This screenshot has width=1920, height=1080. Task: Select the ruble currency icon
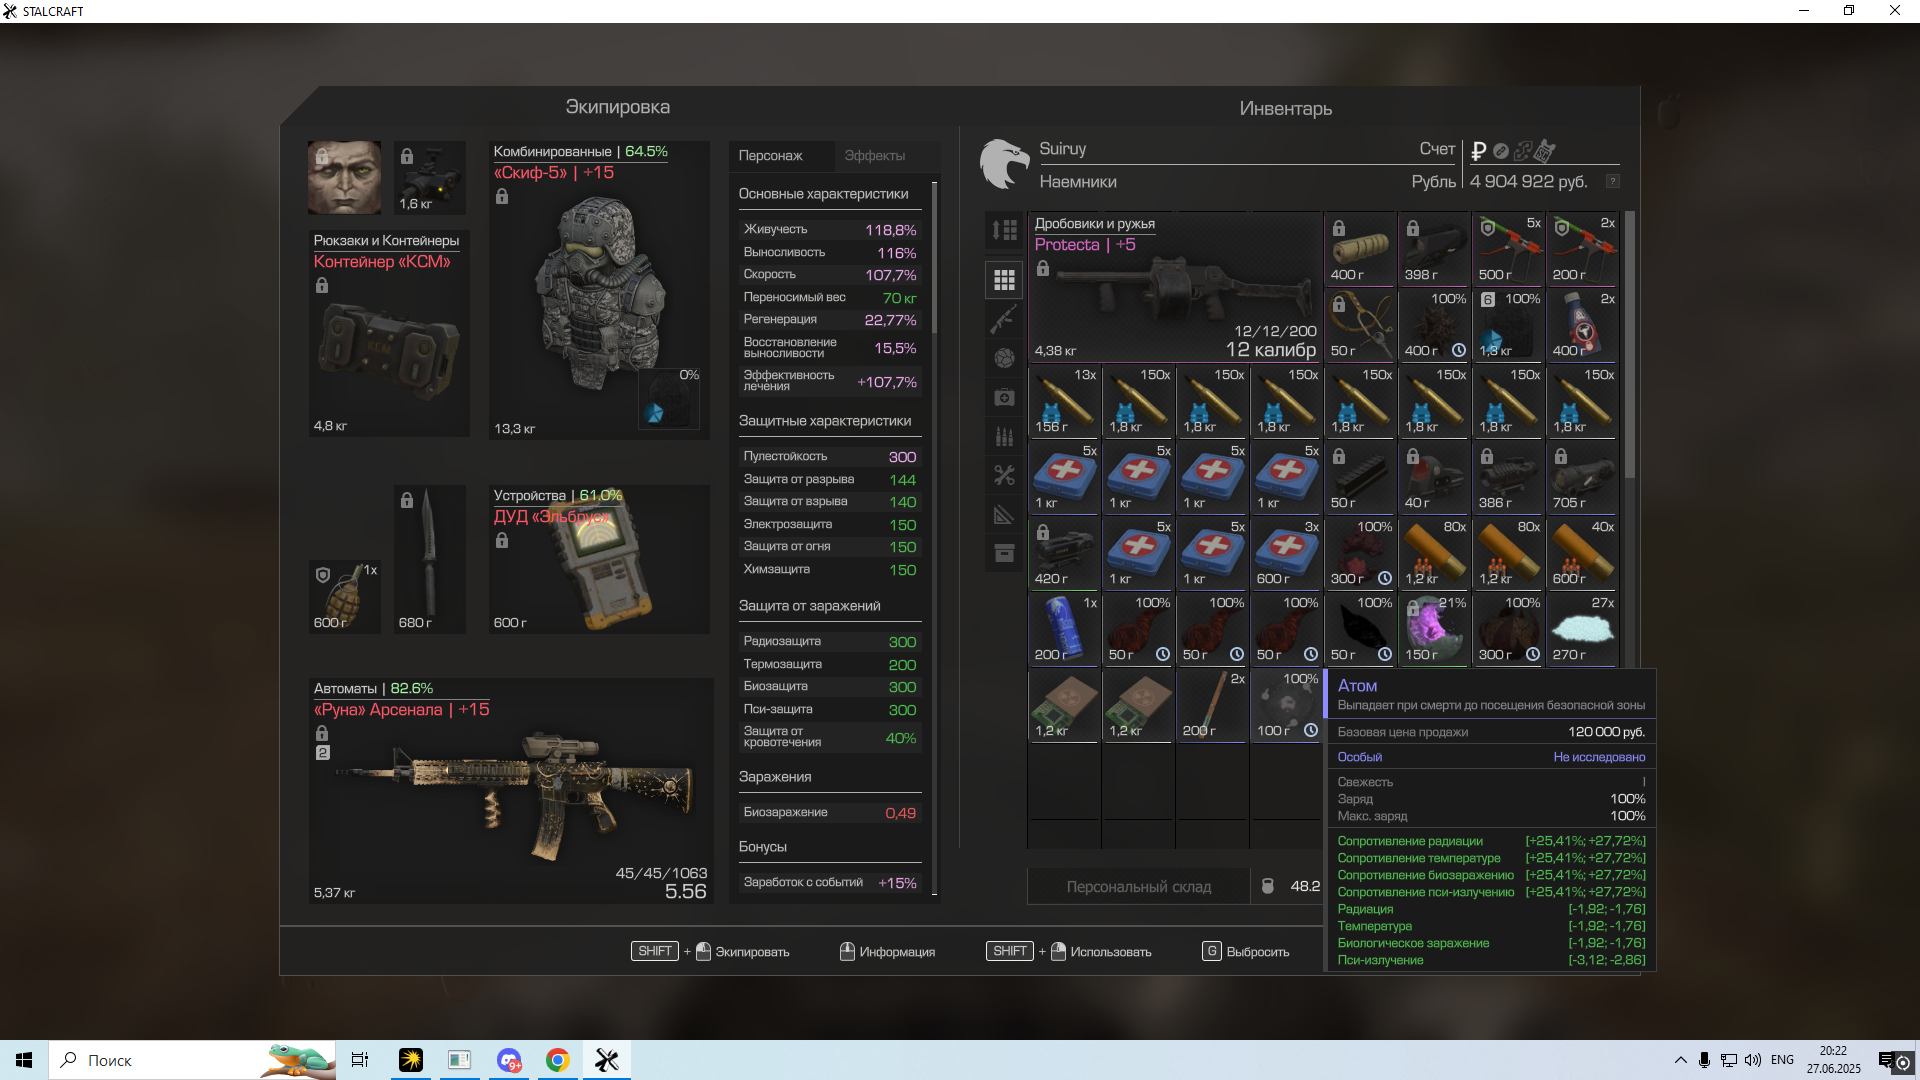tap(1479, 151)
